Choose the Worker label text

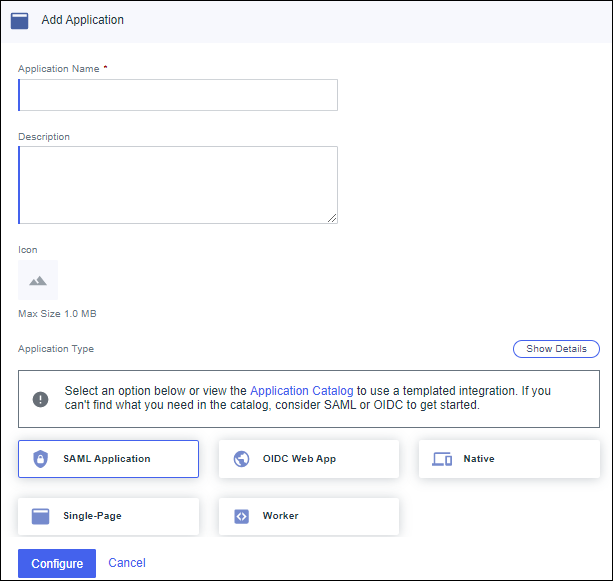pos(280,516)
